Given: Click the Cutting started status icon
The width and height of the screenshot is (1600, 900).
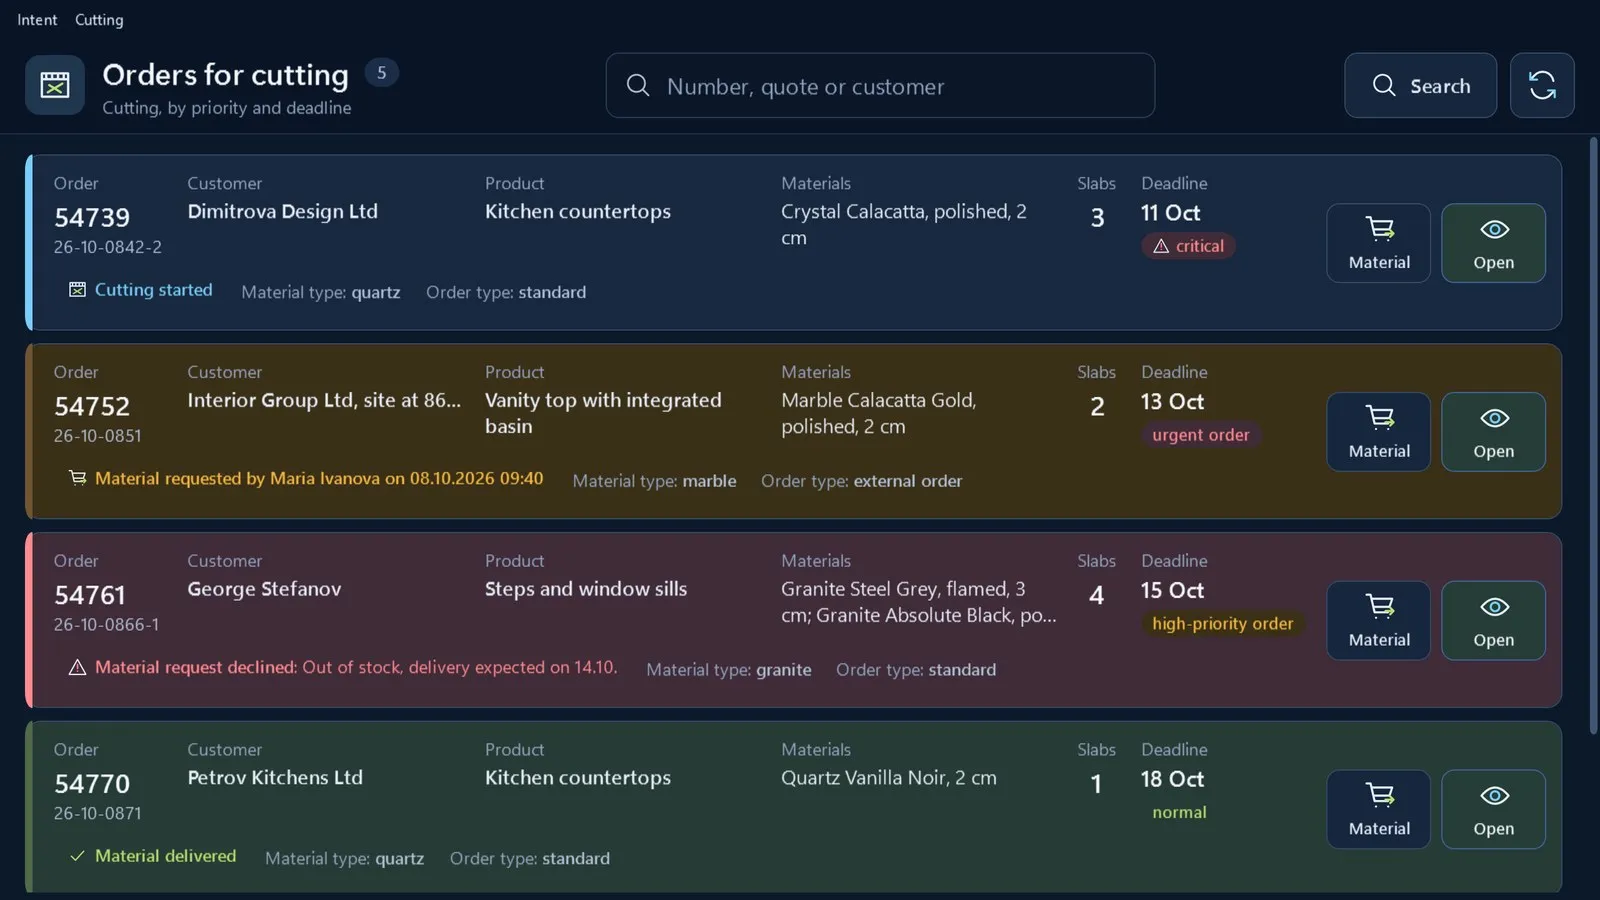Looking at the screenshot, I should (77, 290).
